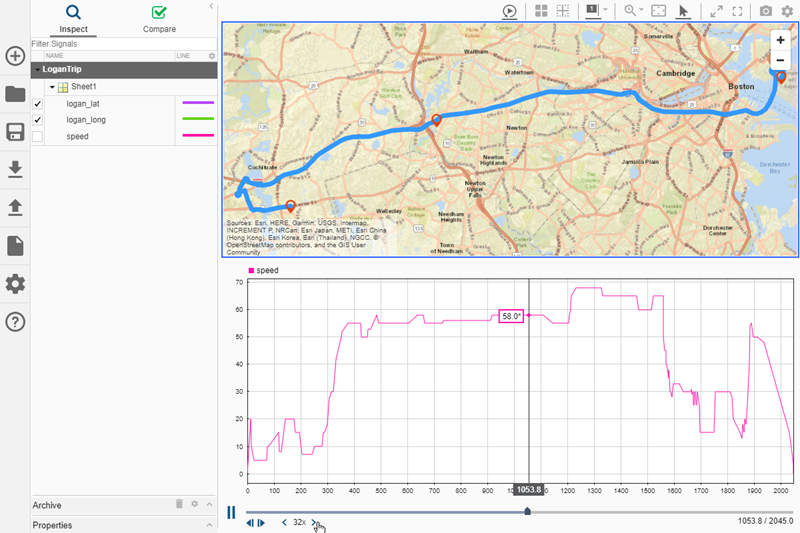This screenshot has width=800, height=533.
Task: Switch to the Compare tab
Action: (159, 19)
